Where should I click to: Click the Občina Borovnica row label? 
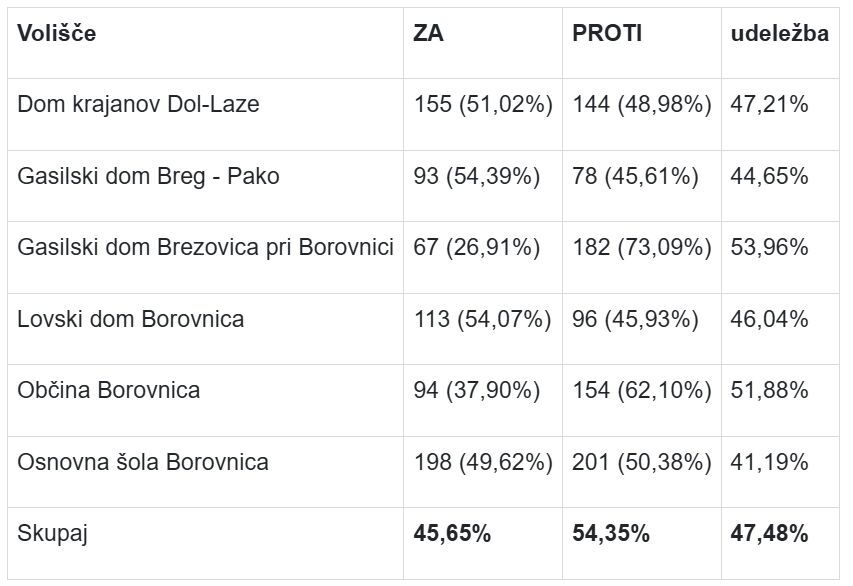pyautogui.click(x=108, y=390)
